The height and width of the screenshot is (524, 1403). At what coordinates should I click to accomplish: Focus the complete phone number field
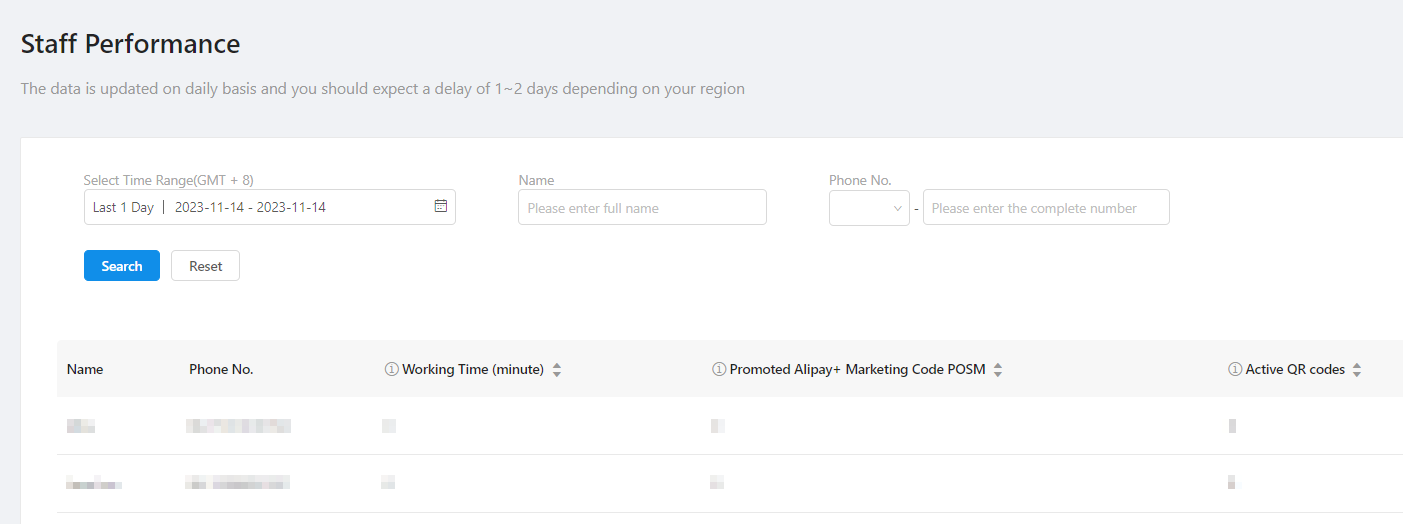(x=1045, y=208)
